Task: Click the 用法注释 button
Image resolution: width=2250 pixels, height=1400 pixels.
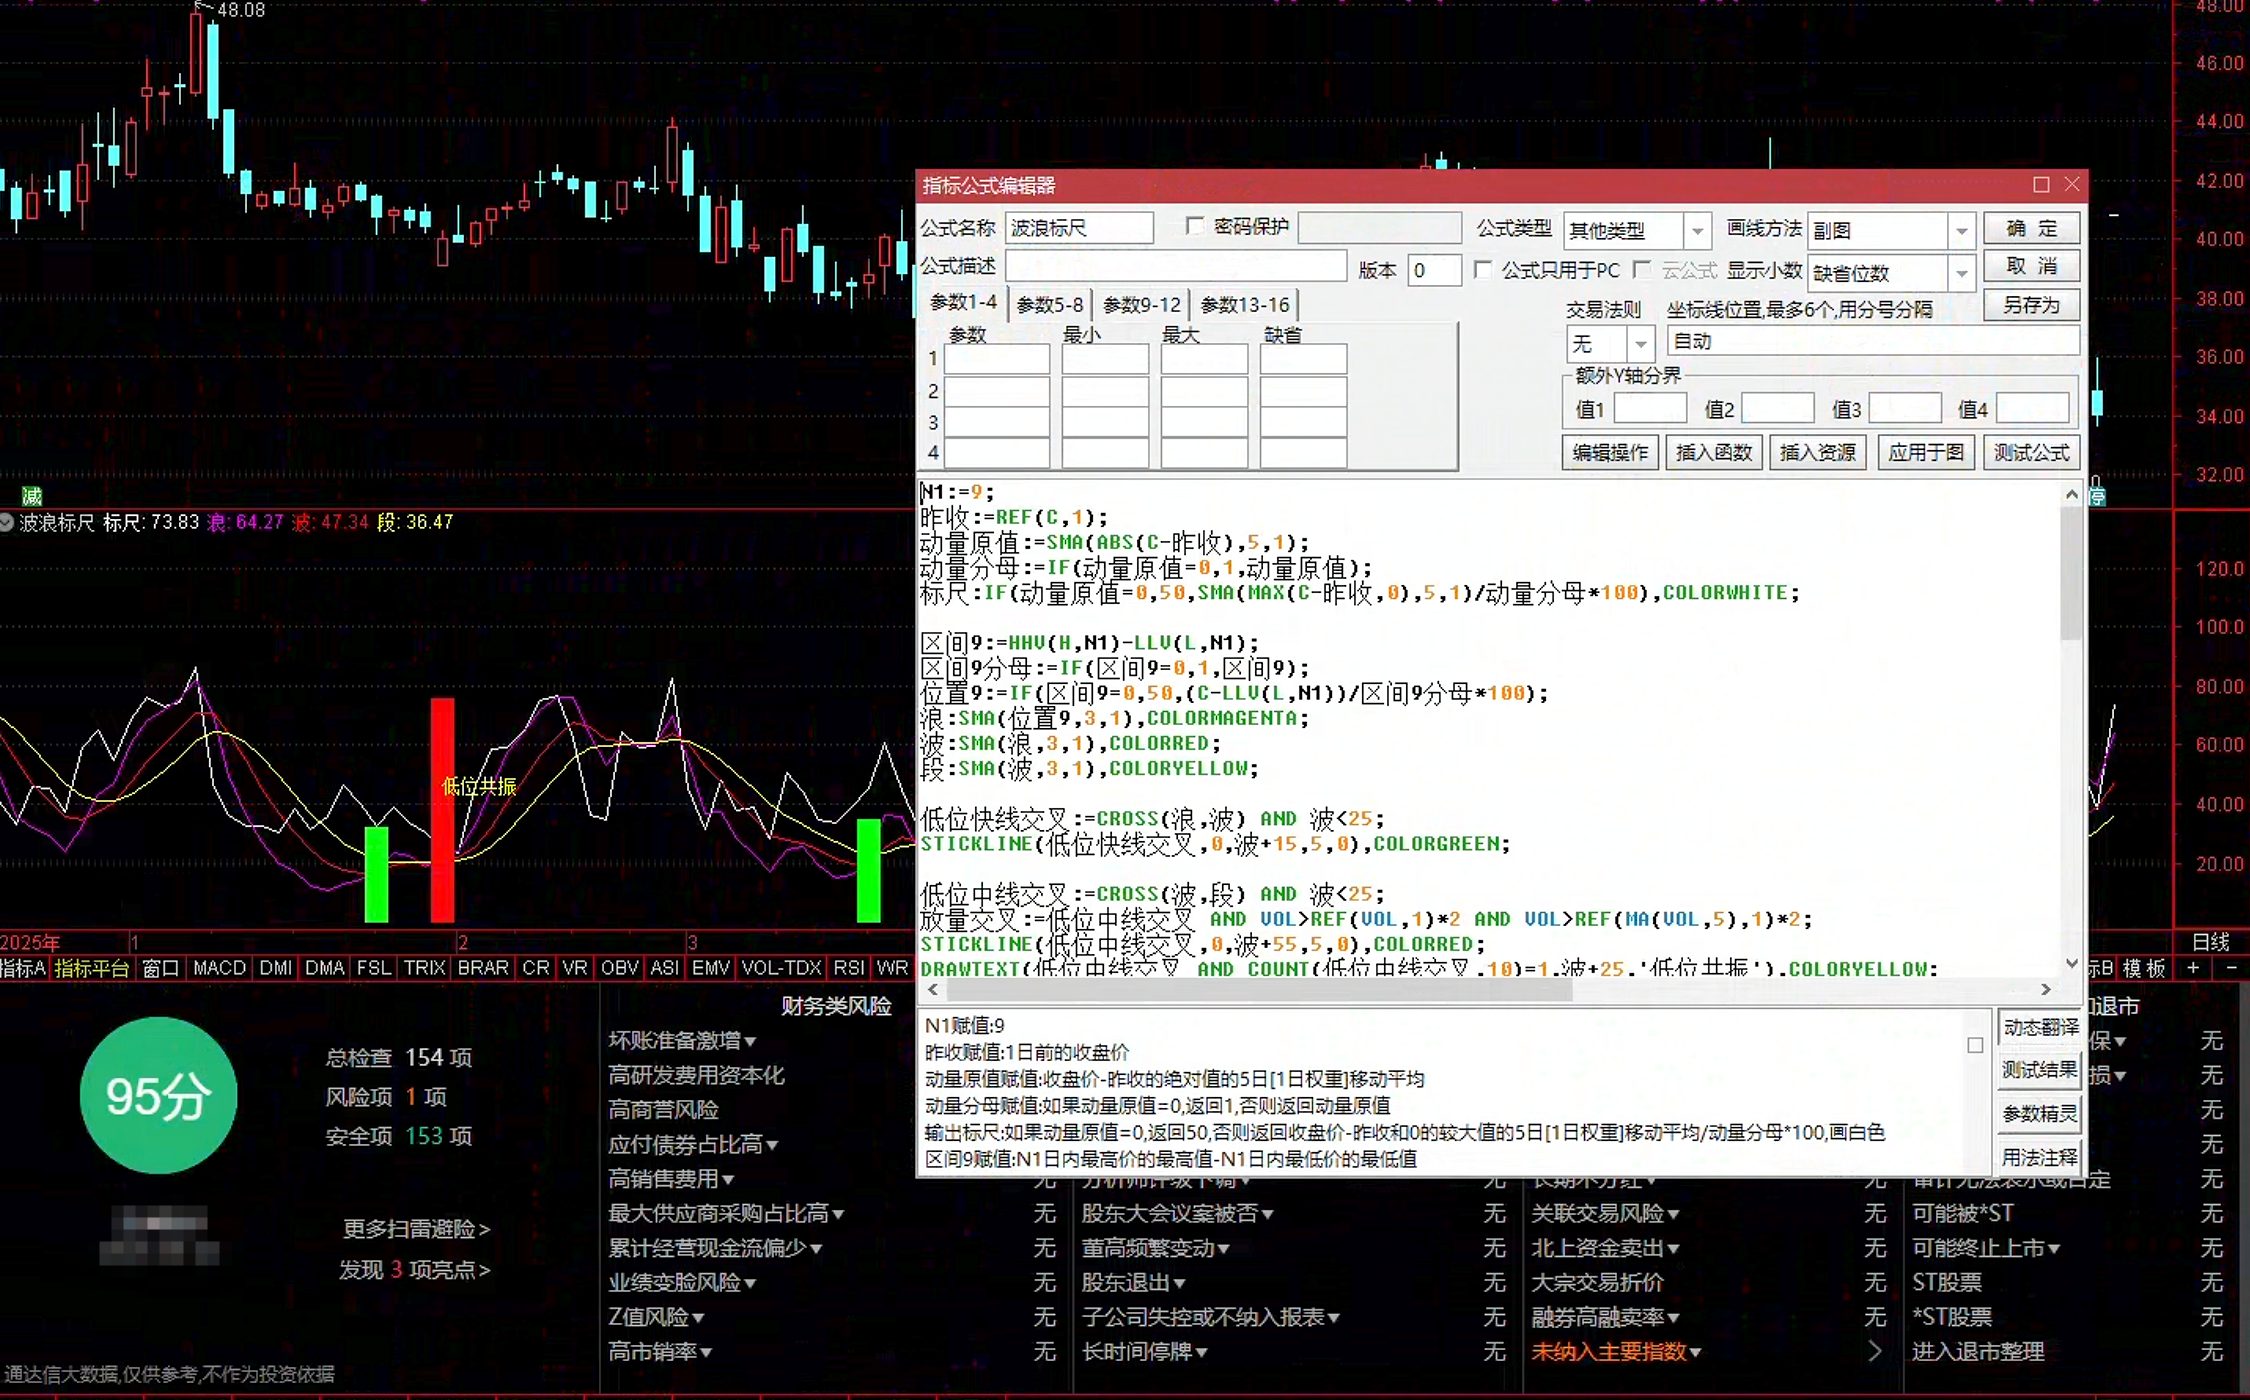Action: (x=2041, y=1157)
